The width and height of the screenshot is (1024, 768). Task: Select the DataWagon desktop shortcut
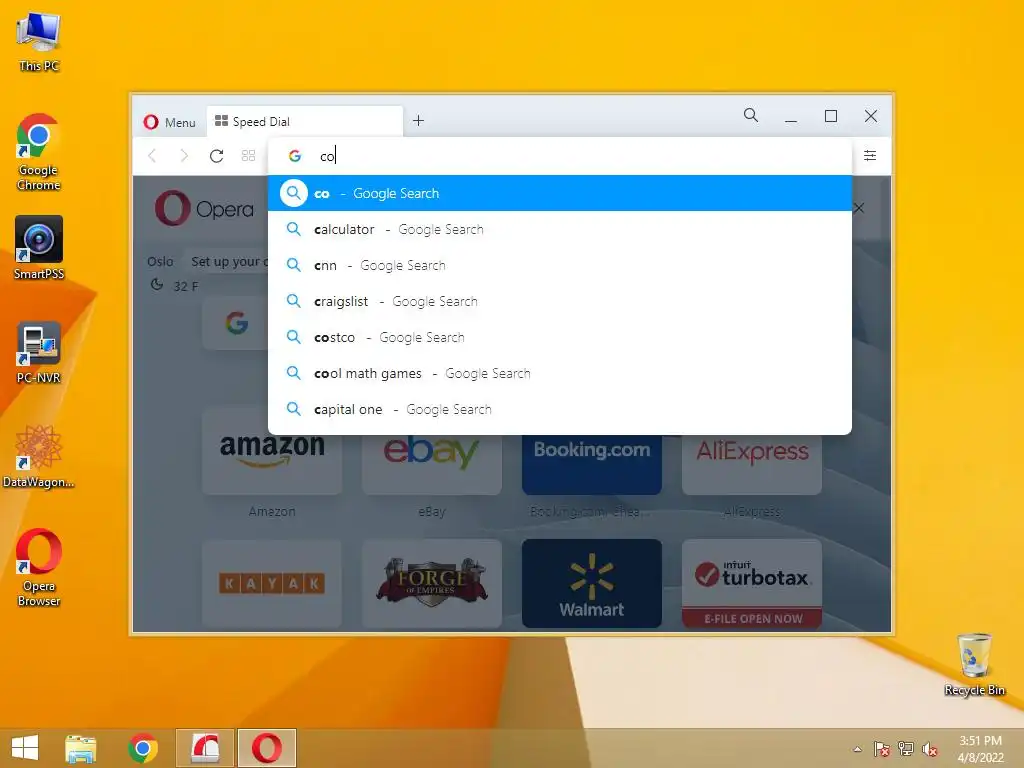pos(39,456)
